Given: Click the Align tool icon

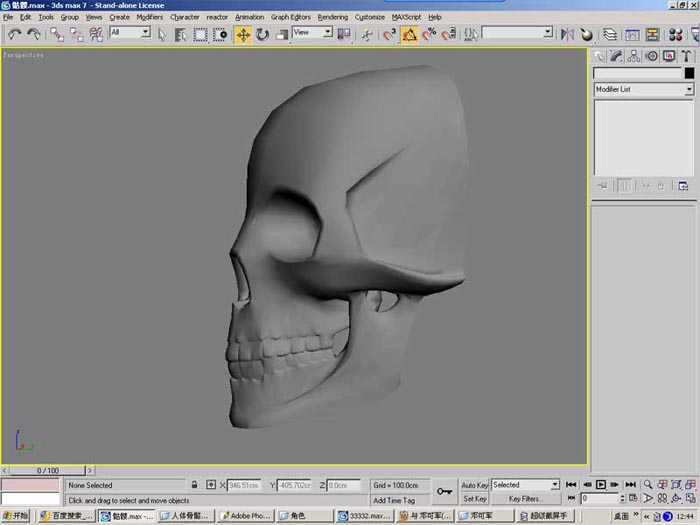Looking at the screenshot, I should pyautogui.click(x=587, y=34).
